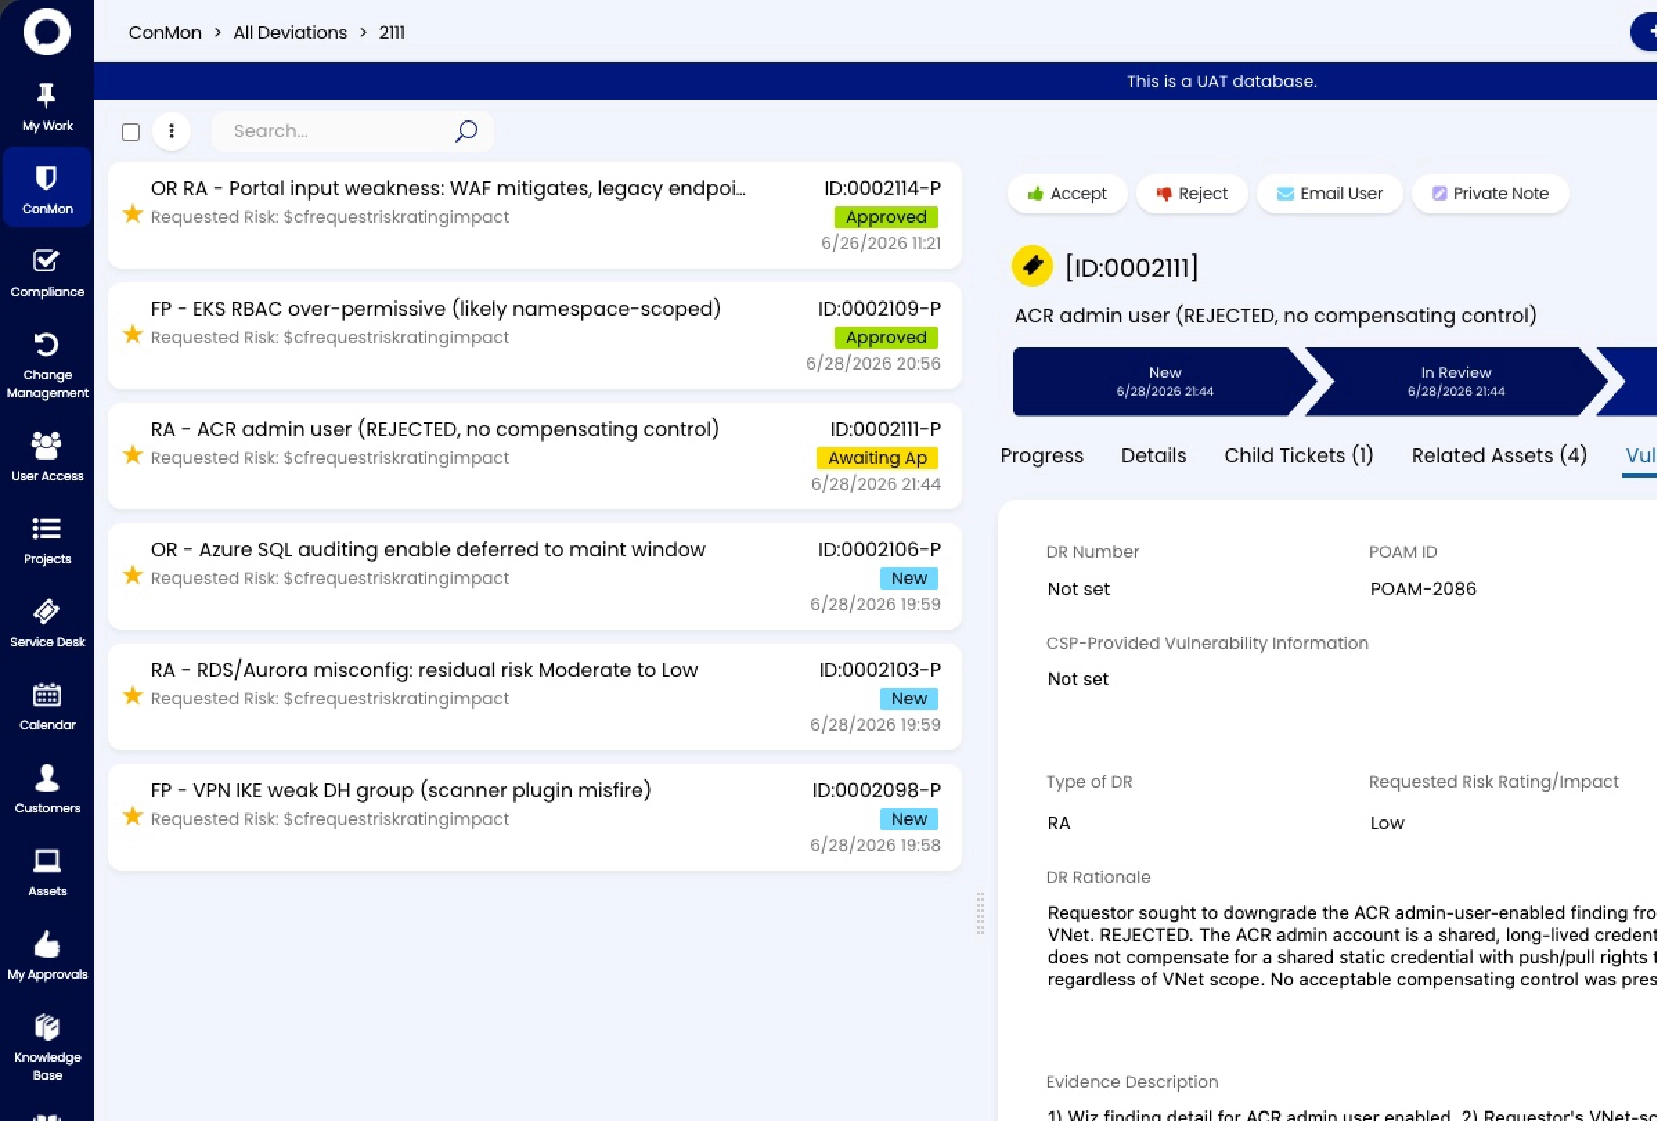Open Change Management in the sidebar

(47, 365)
